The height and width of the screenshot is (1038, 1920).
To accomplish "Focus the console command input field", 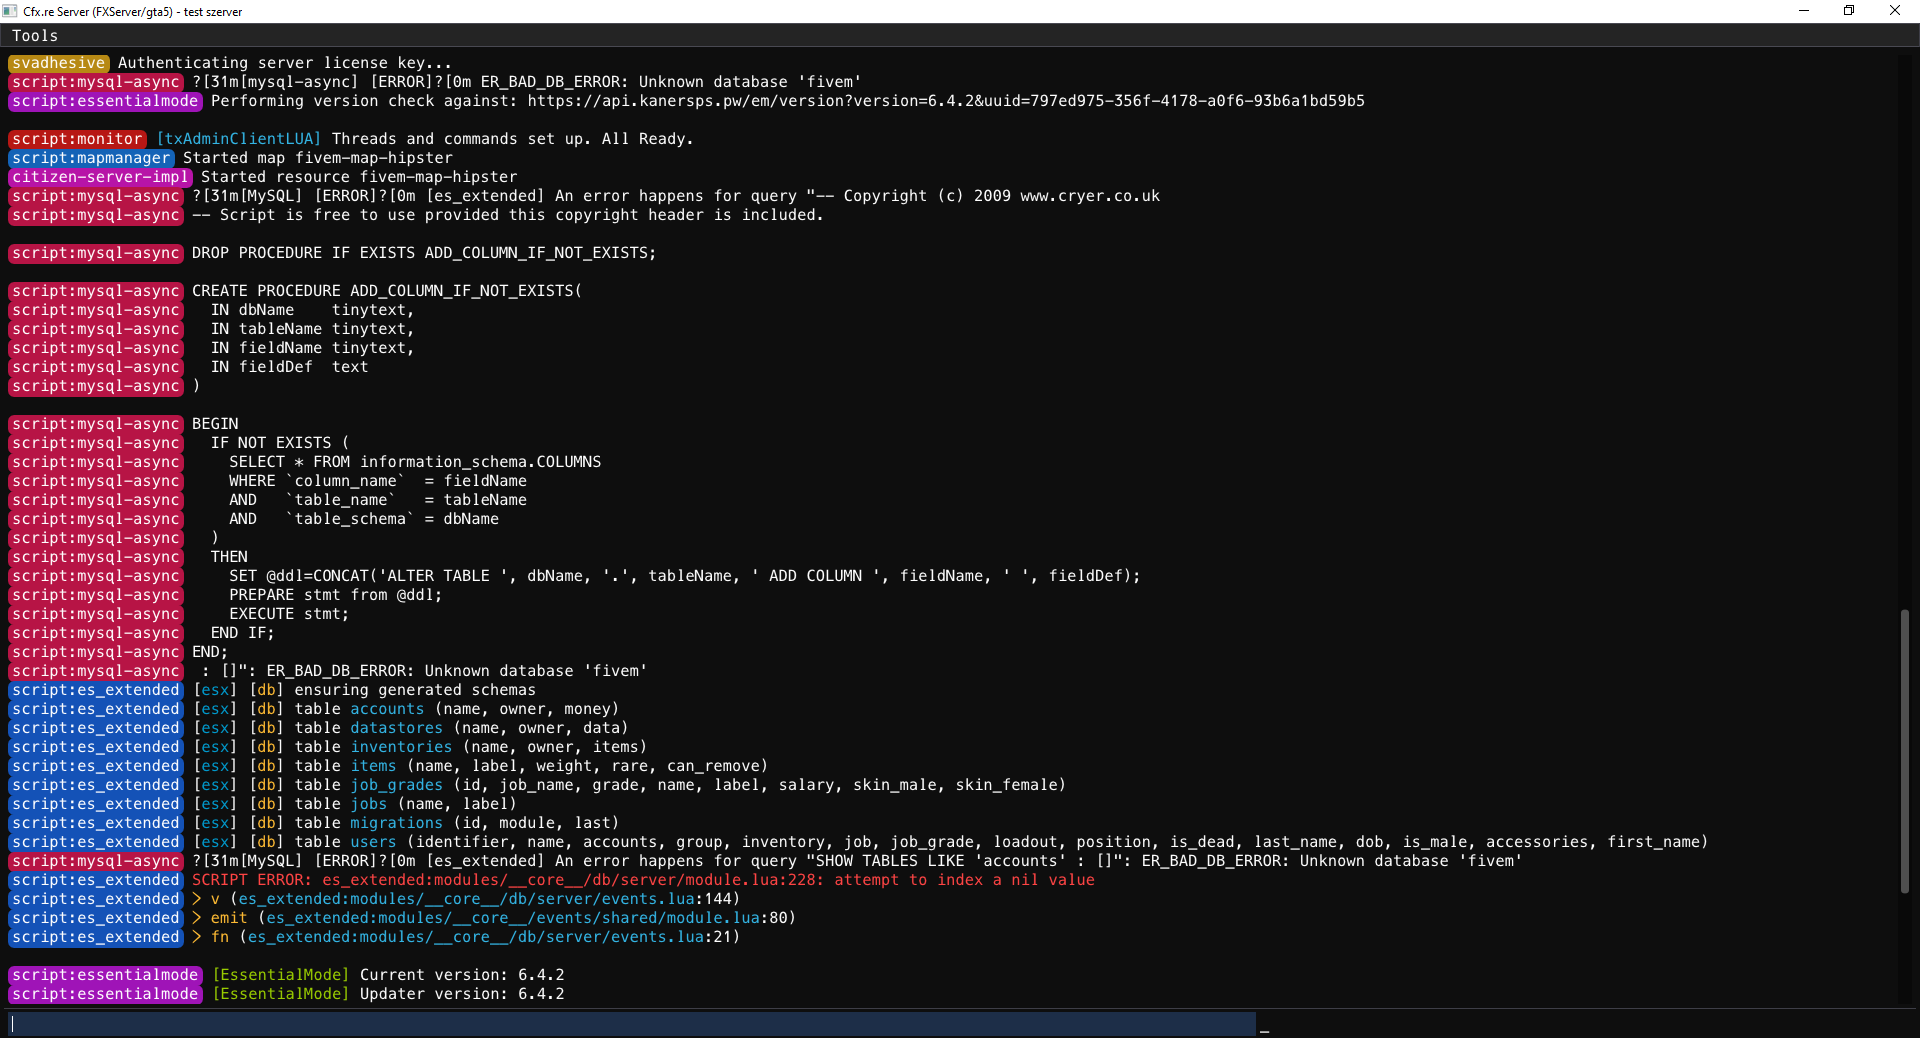I will [x=630, y=1023].
